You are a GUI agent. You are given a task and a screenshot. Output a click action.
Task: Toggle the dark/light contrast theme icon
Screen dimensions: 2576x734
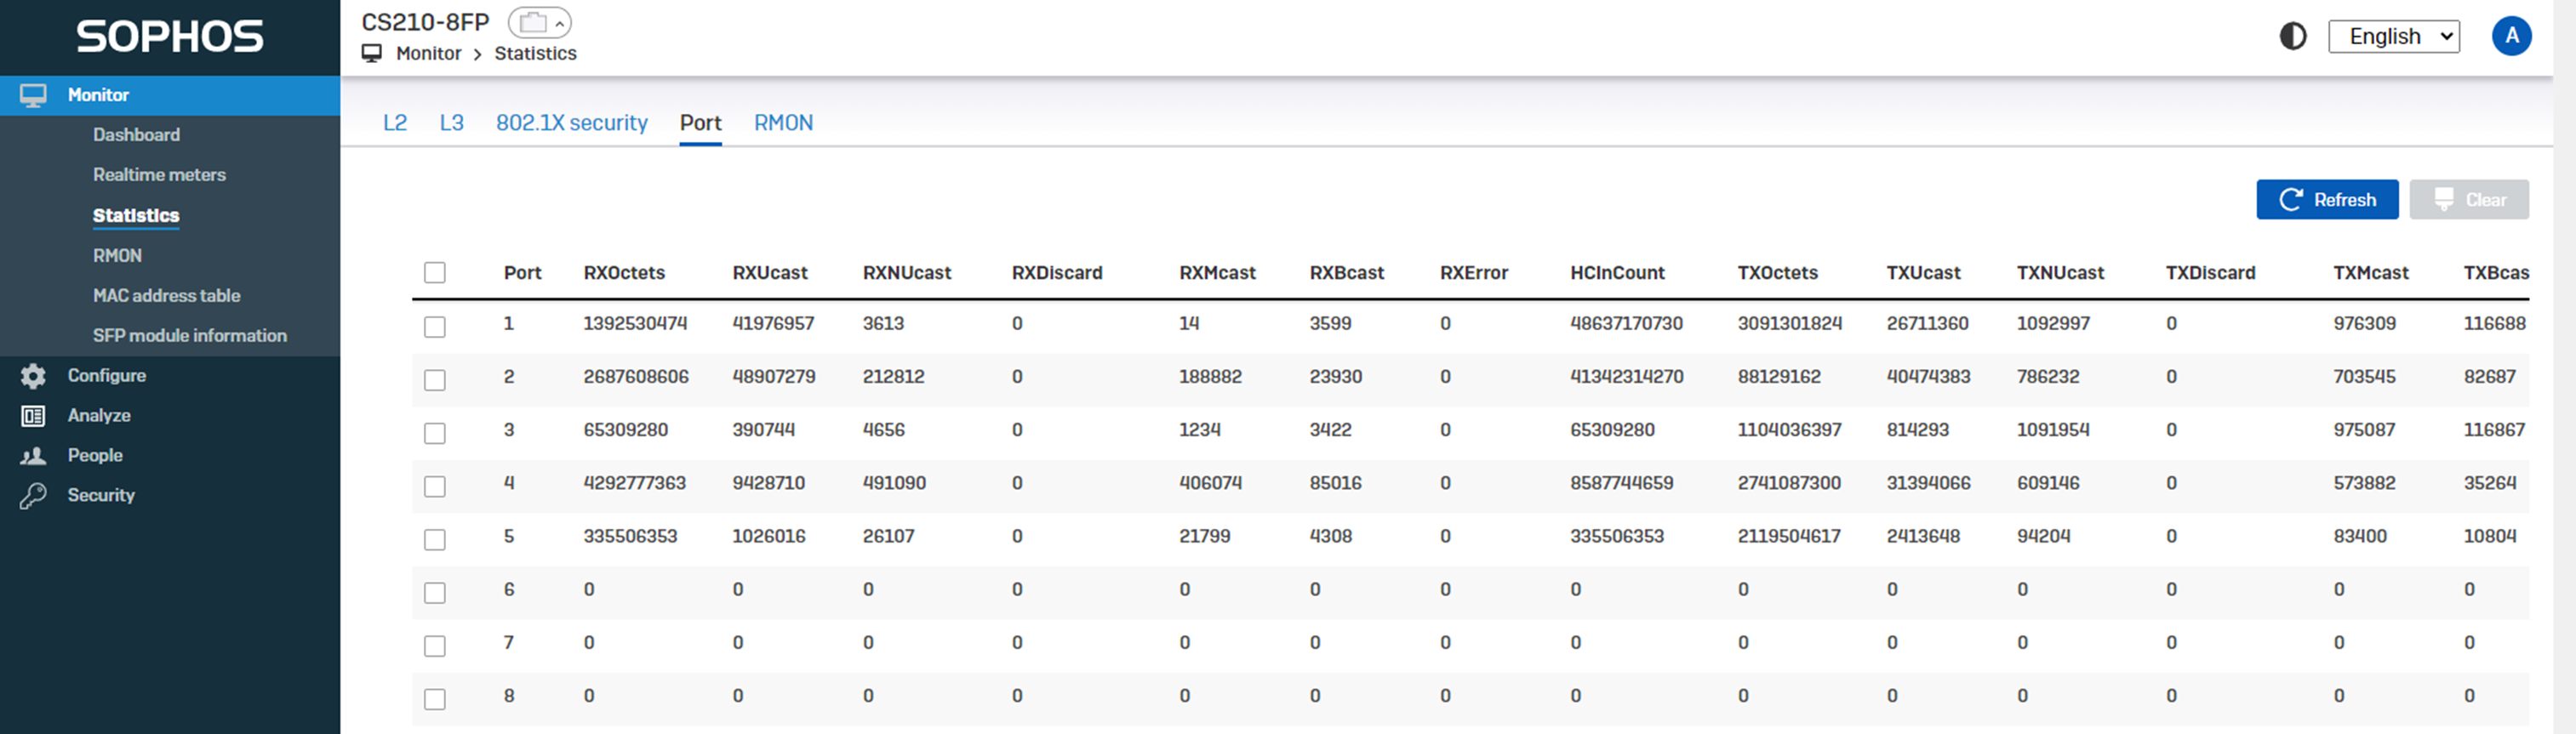click(x=2292, y=37)
